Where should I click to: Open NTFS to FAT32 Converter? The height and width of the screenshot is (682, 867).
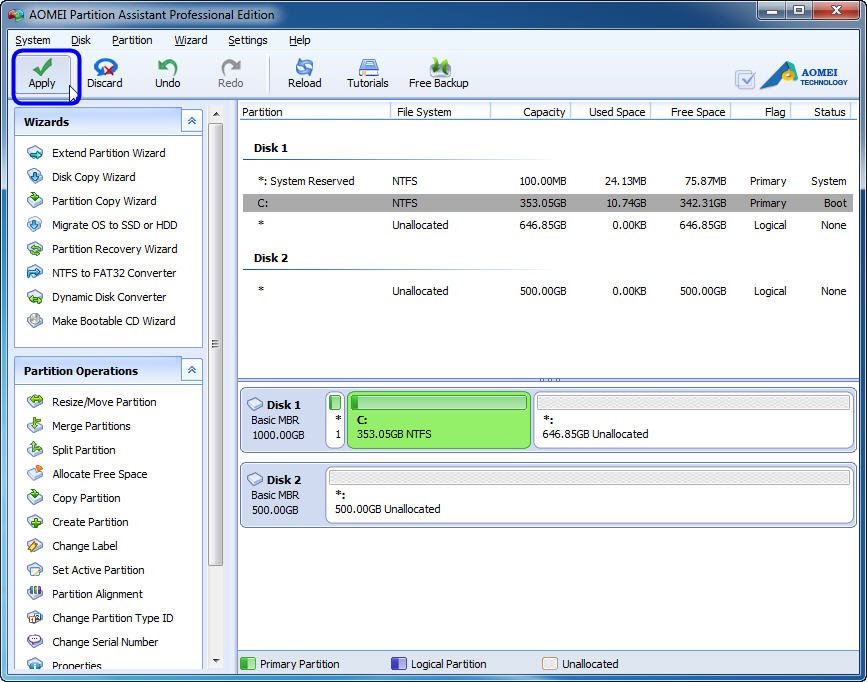tap(113, 273)
